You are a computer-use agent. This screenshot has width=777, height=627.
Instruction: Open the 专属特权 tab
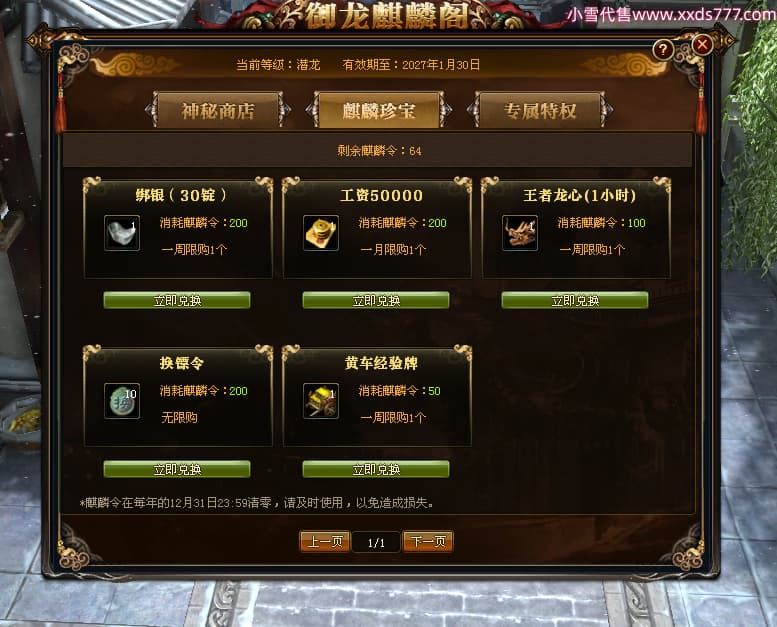pyautogui.click(x=540, y=110)
